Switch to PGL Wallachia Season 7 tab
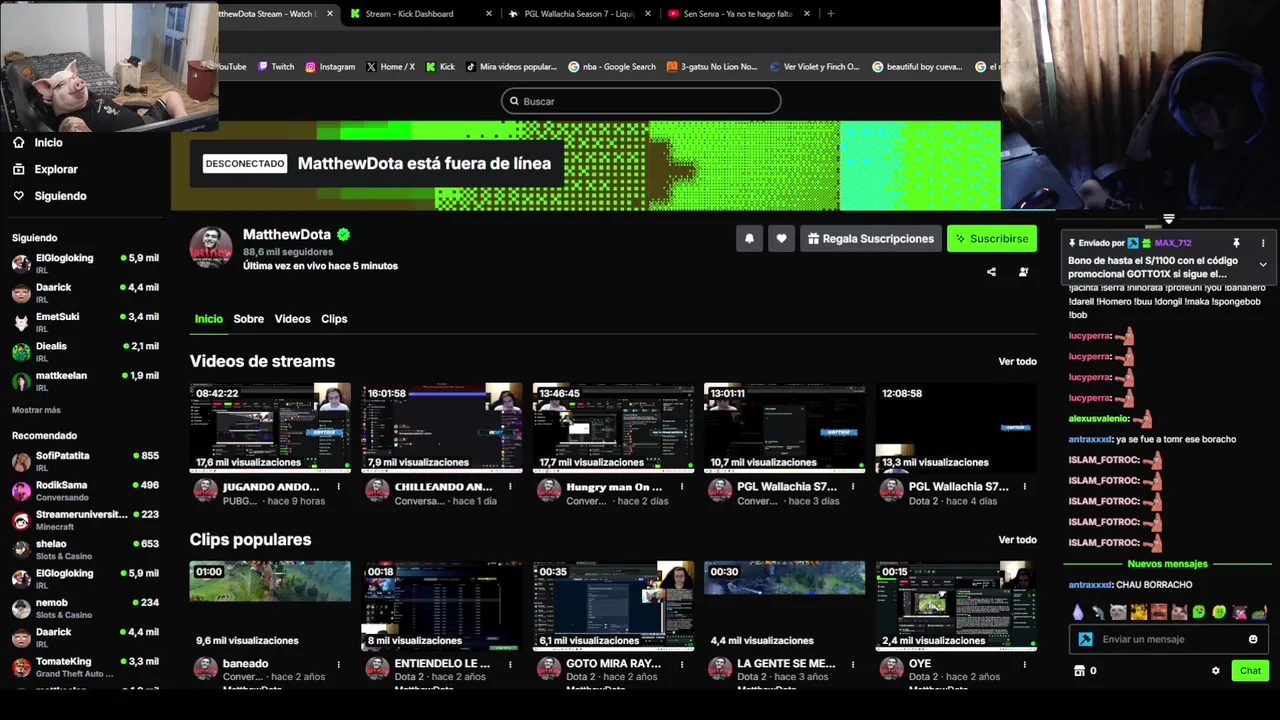Viewport: 1280px width, 720px height. click(579, 14)
